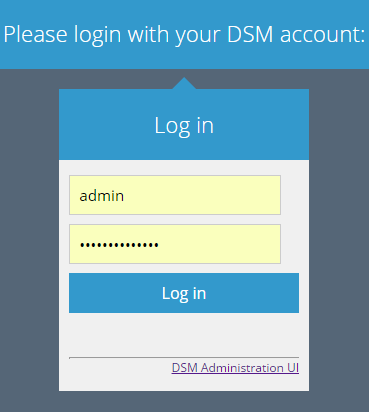Select the word DSM in the top banner
369x412 pixels.
tap(250, 34)
